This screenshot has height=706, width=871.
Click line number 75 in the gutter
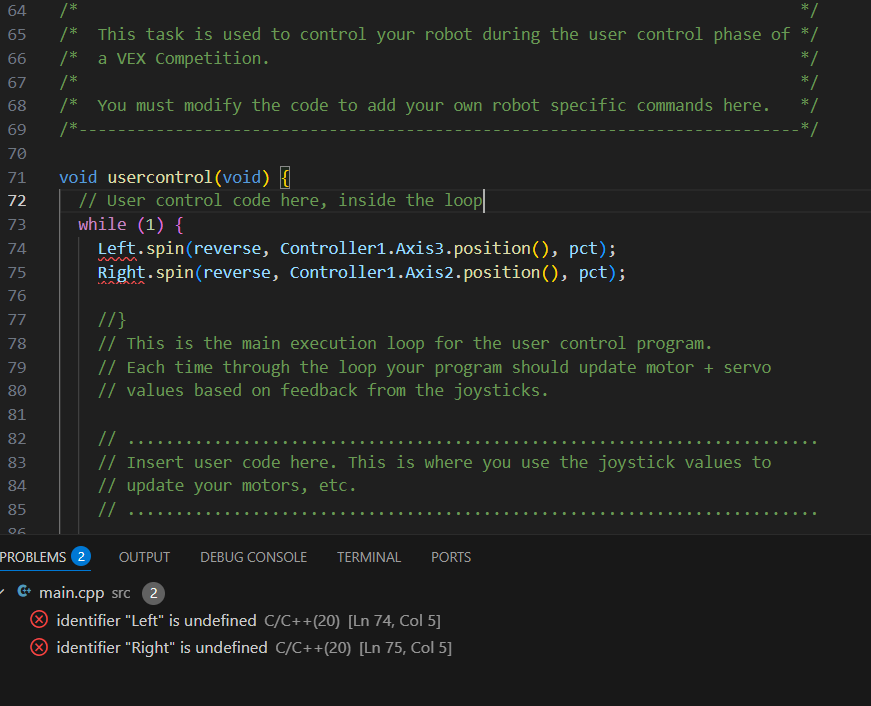[x=17, y=272]
